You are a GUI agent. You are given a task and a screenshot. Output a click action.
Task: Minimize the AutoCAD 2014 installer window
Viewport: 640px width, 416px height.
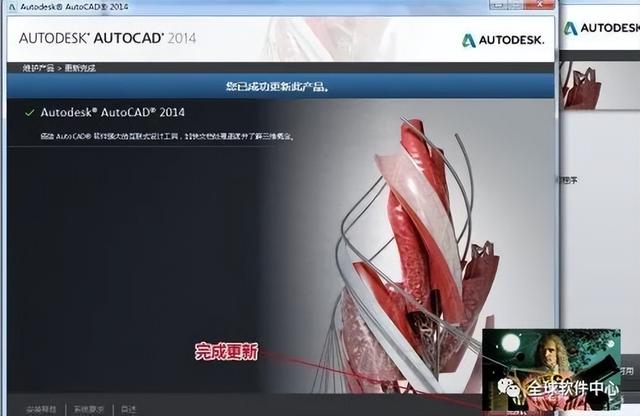[499, 4]
